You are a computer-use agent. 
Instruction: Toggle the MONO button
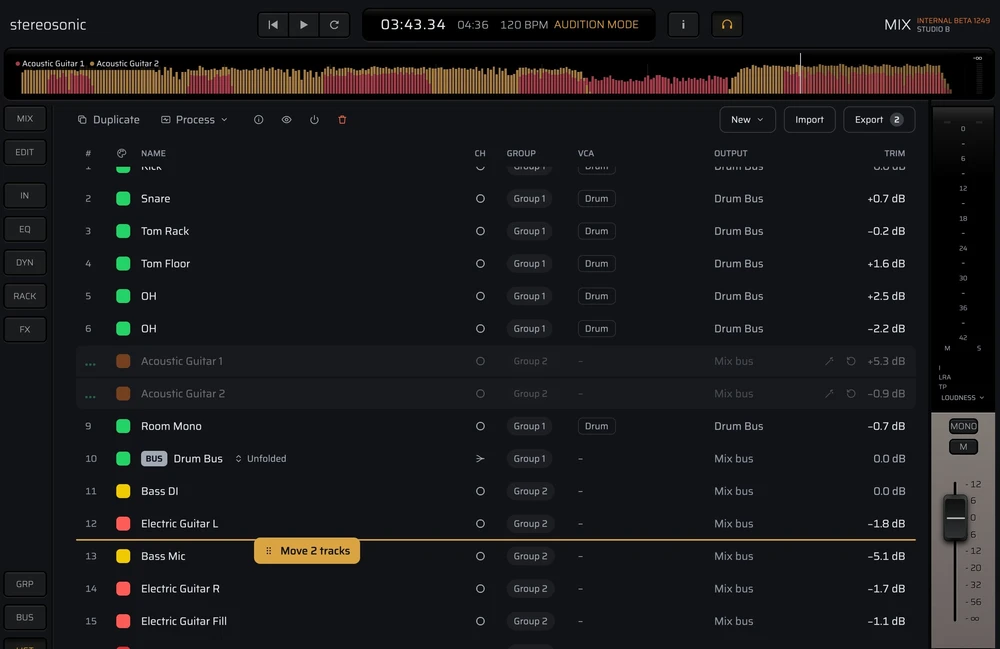[963, 426]
